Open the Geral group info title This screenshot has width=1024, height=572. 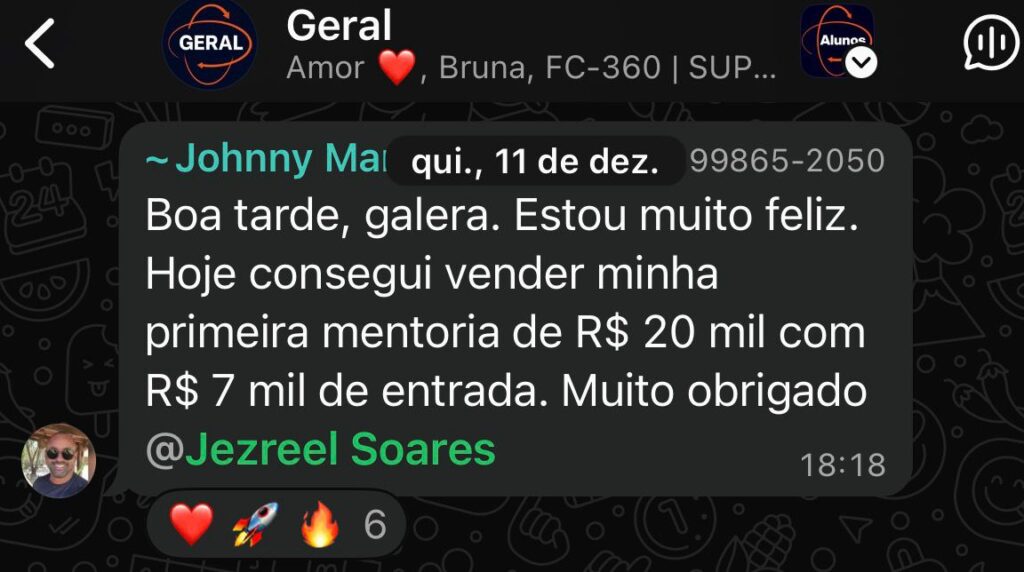point(339,26)
